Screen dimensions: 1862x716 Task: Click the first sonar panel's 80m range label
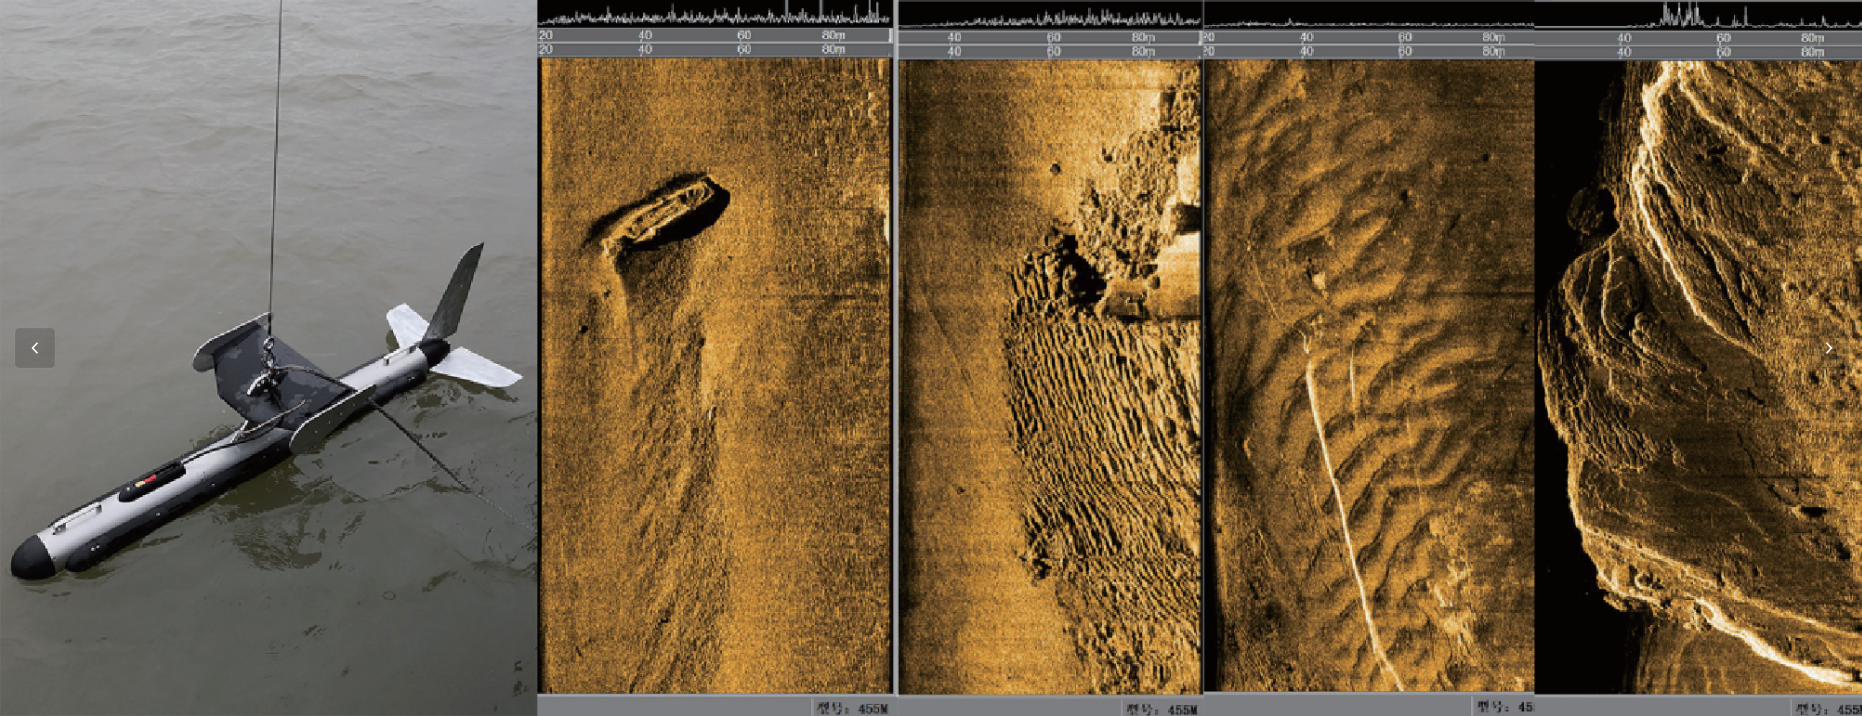coord(833,35)
